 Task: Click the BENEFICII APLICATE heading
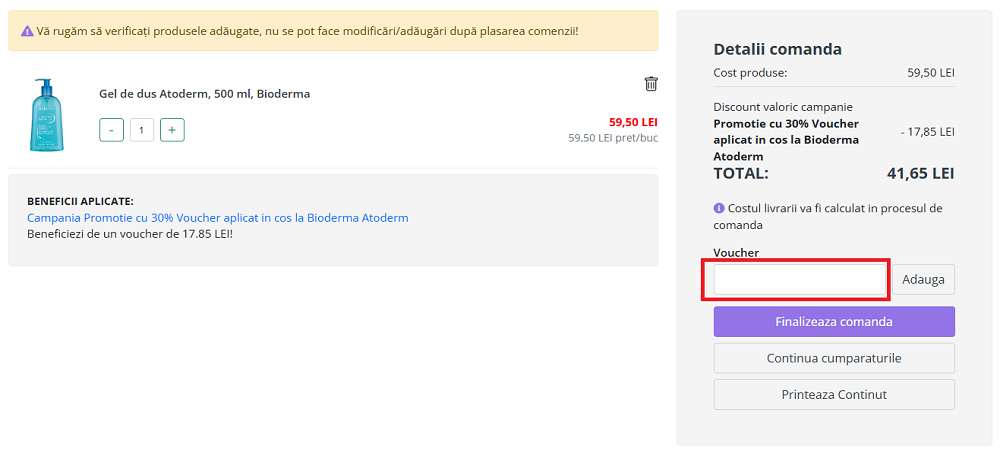coord(80,201)
